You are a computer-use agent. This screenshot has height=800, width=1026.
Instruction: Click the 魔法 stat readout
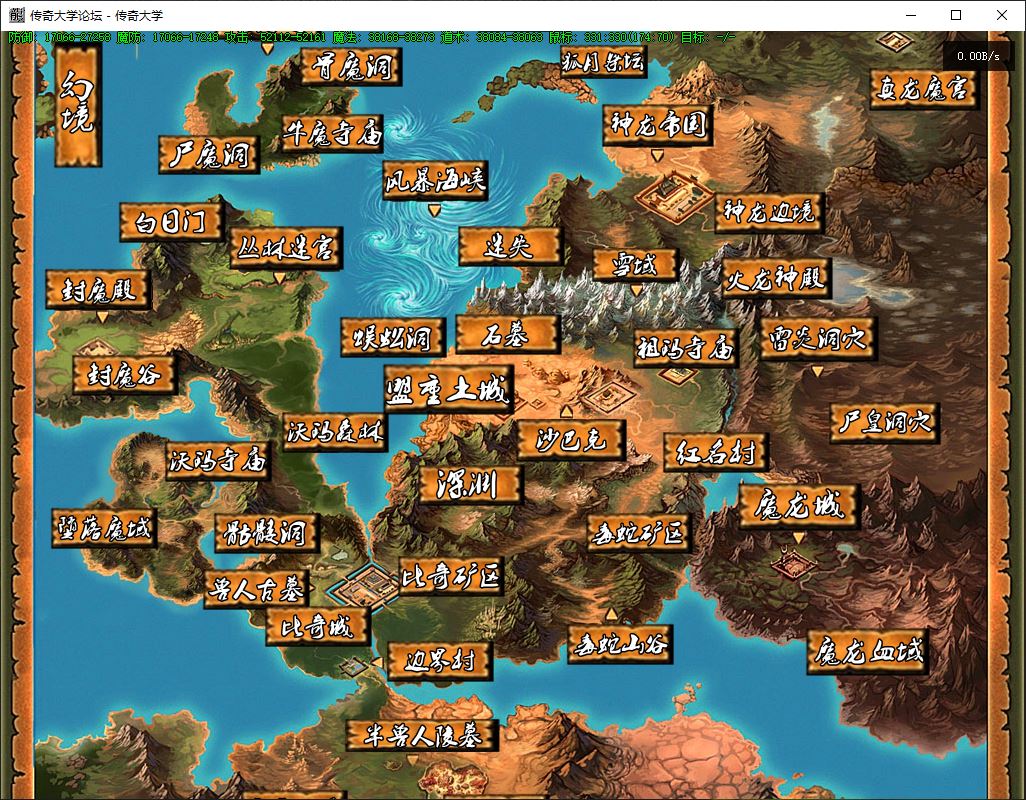point(383,37)
